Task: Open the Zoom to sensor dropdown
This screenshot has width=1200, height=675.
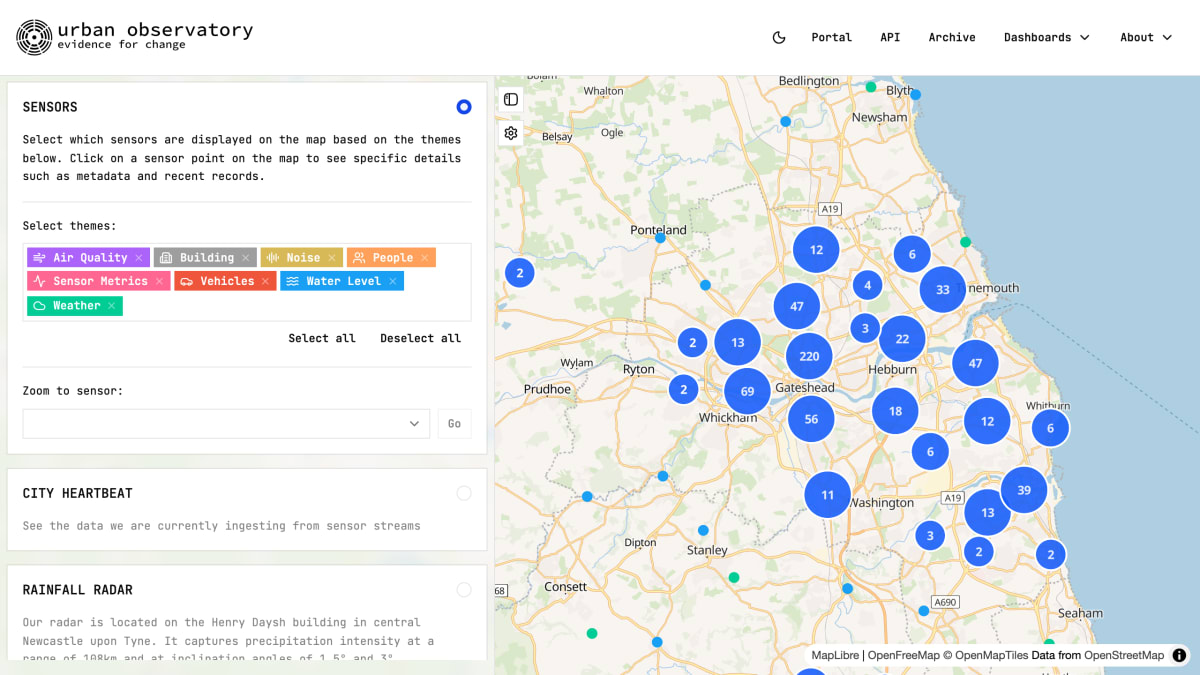Action: click(x=226, y=424)
